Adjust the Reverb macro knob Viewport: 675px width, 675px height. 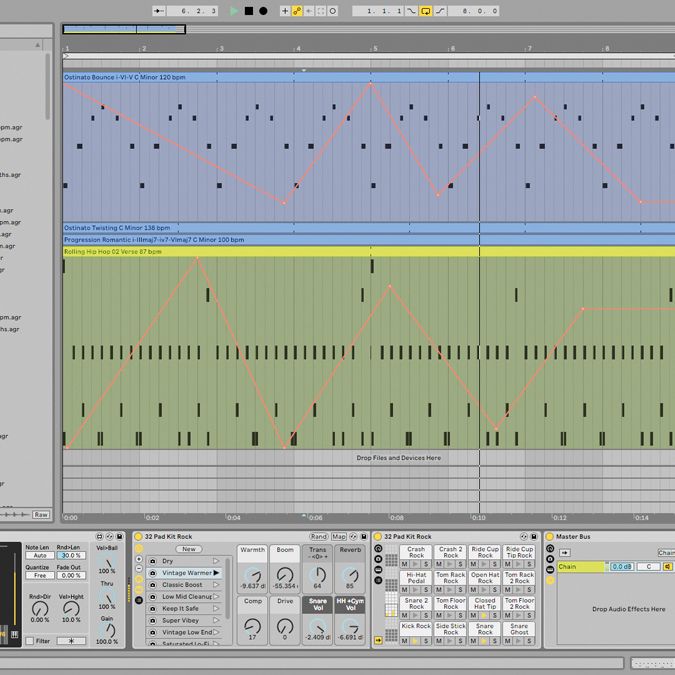coord(350,575)
